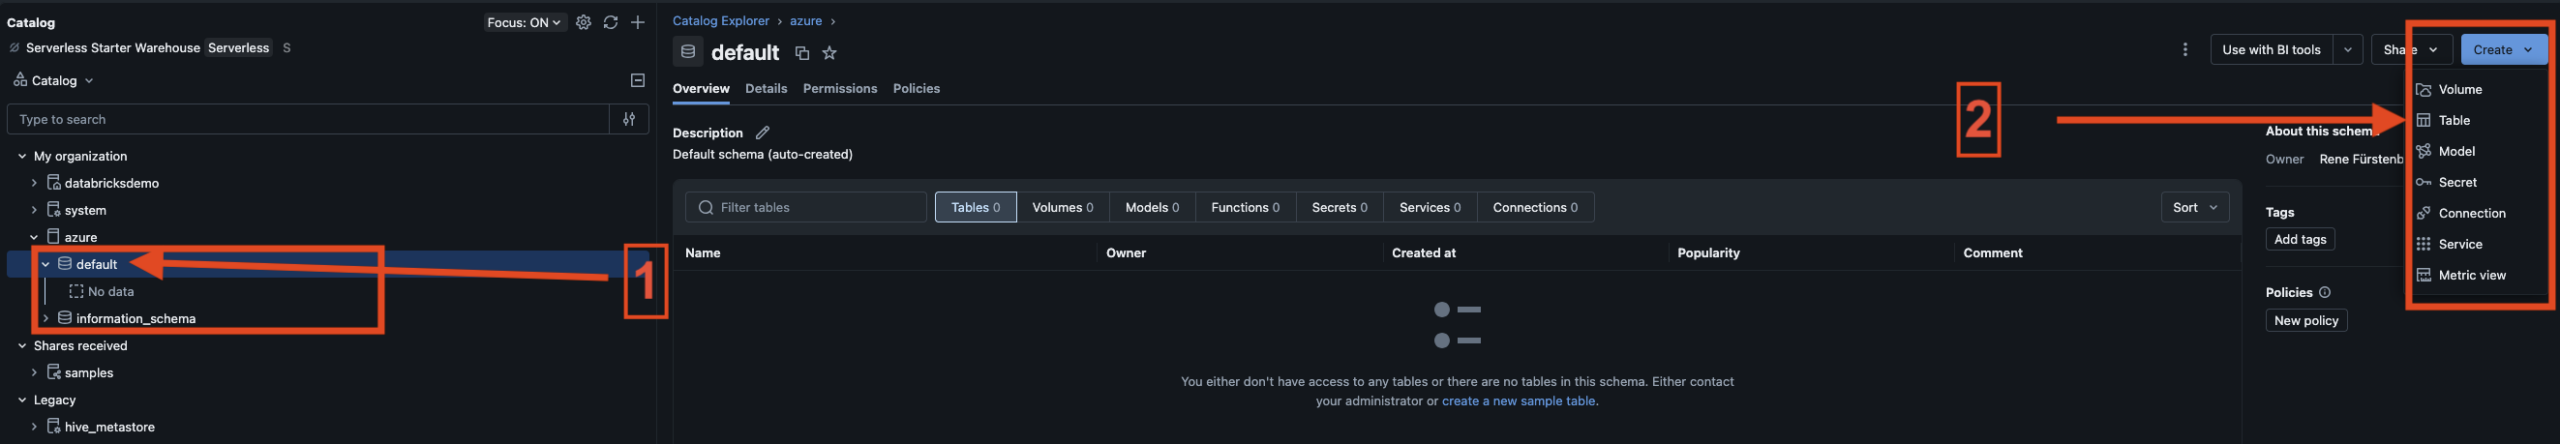This screenshot has height=444, width=2560.
Task: Refresh the catalog tree
Action: tap(610, 22)
